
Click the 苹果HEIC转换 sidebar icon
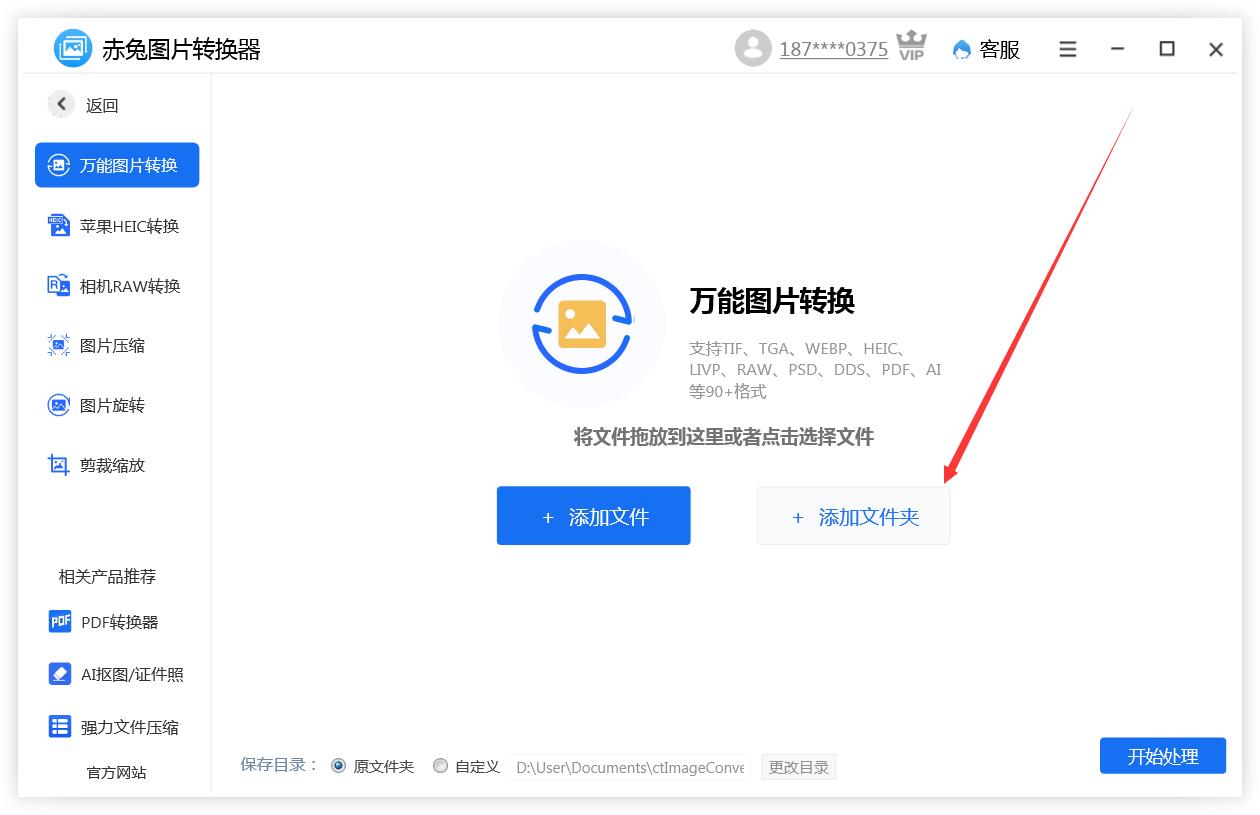tap(59, 225)
